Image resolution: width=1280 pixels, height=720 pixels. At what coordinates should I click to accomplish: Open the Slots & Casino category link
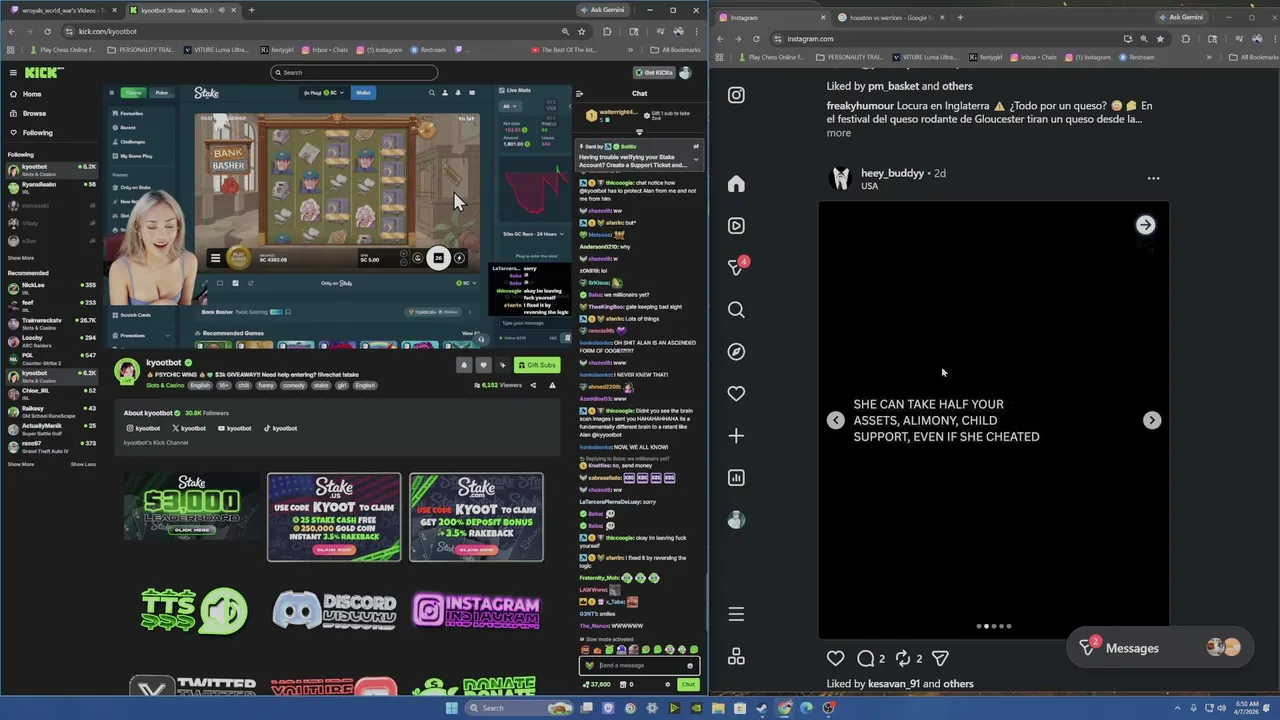pyautogui.click(x=165, y=385)
